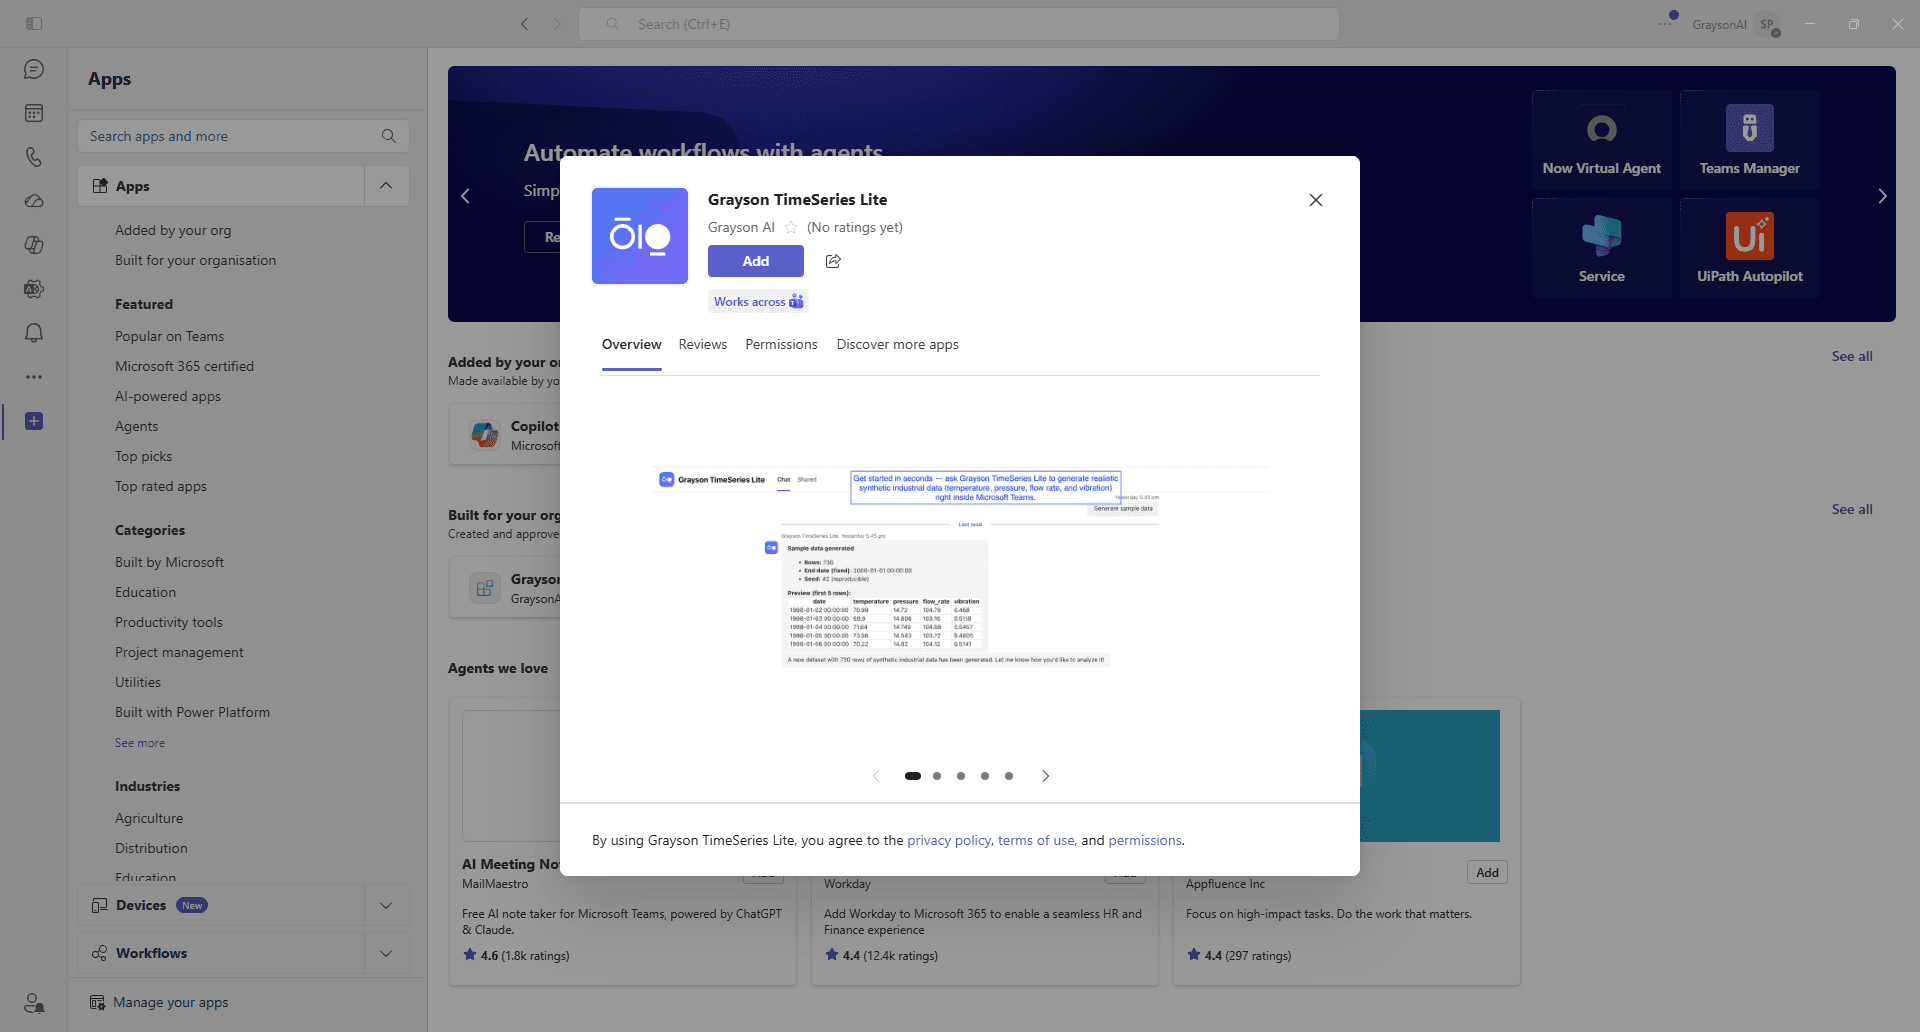Go to the previous screenshot in the carousel
Screen dimensions: 1920x1032
[x=876, y=776]
